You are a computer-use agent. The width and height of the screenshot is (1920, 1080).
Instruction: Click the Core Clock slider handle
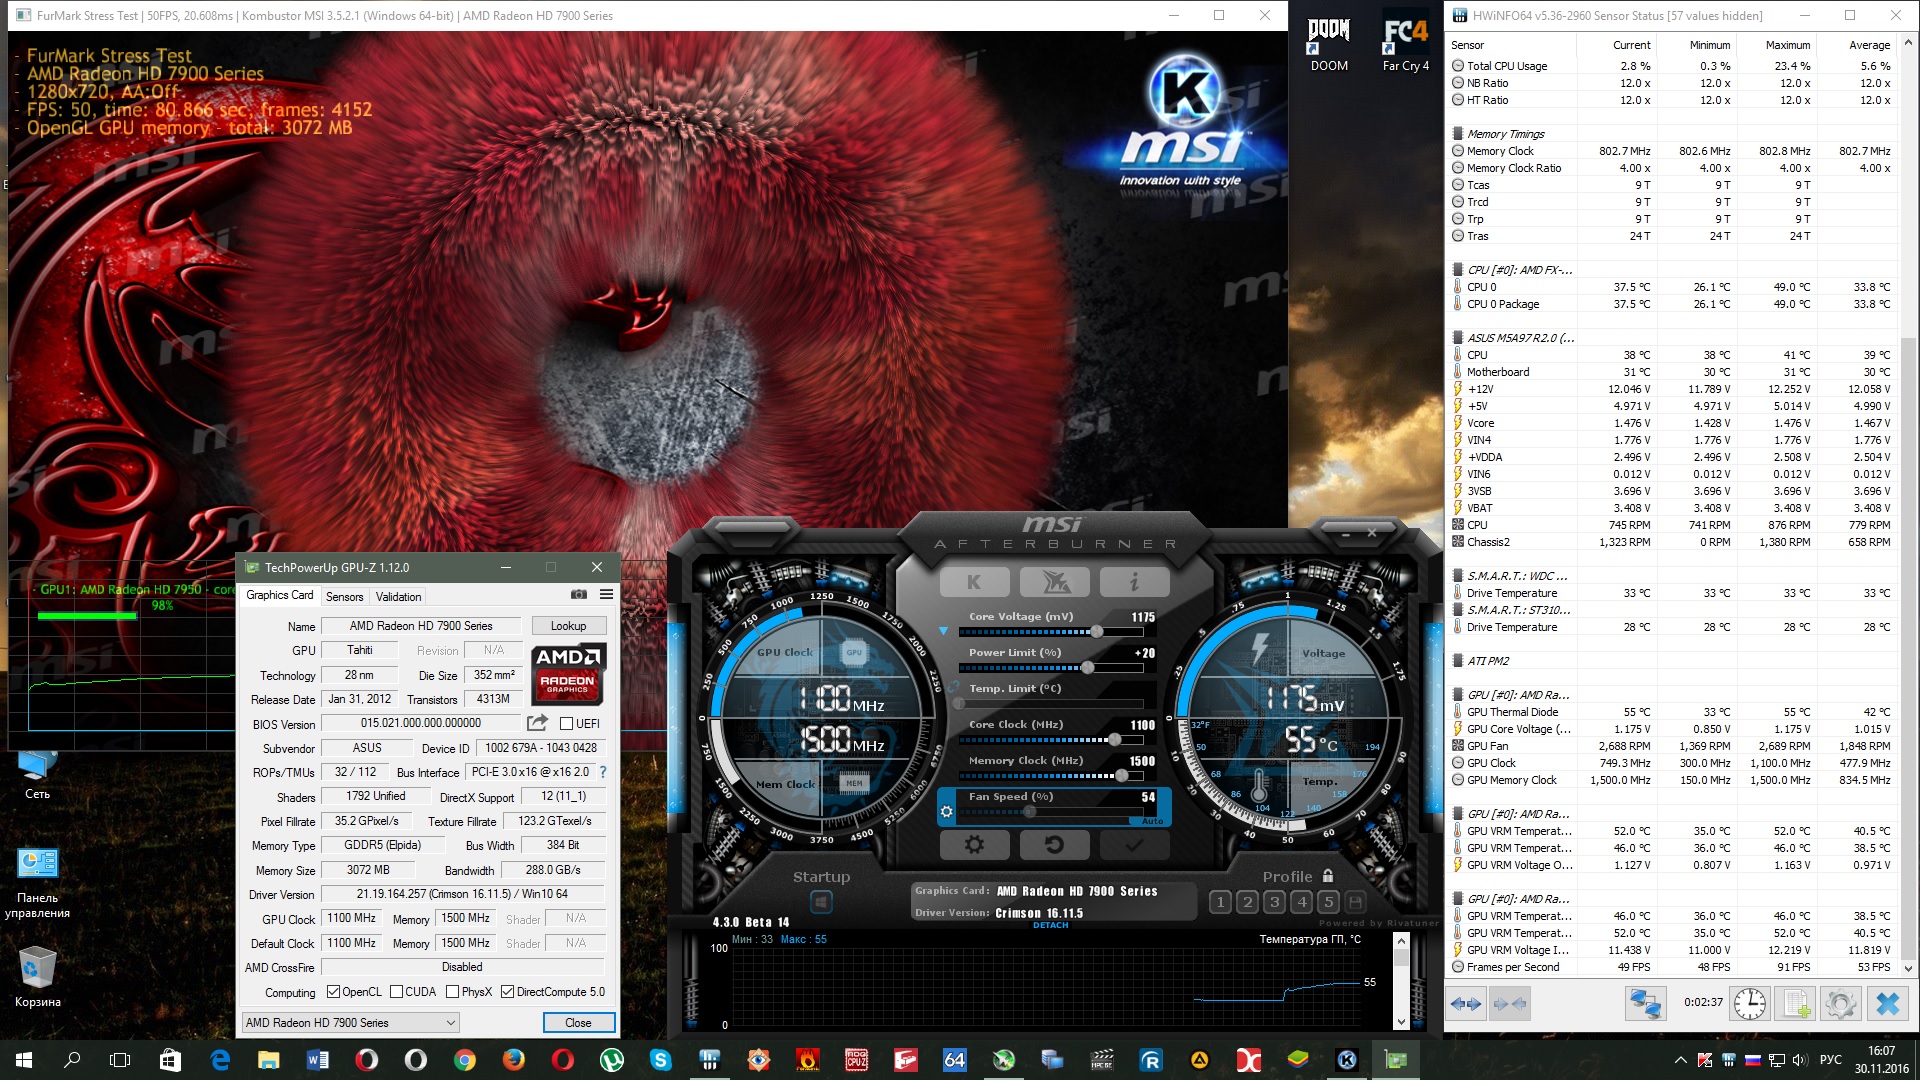(1114, 740)
